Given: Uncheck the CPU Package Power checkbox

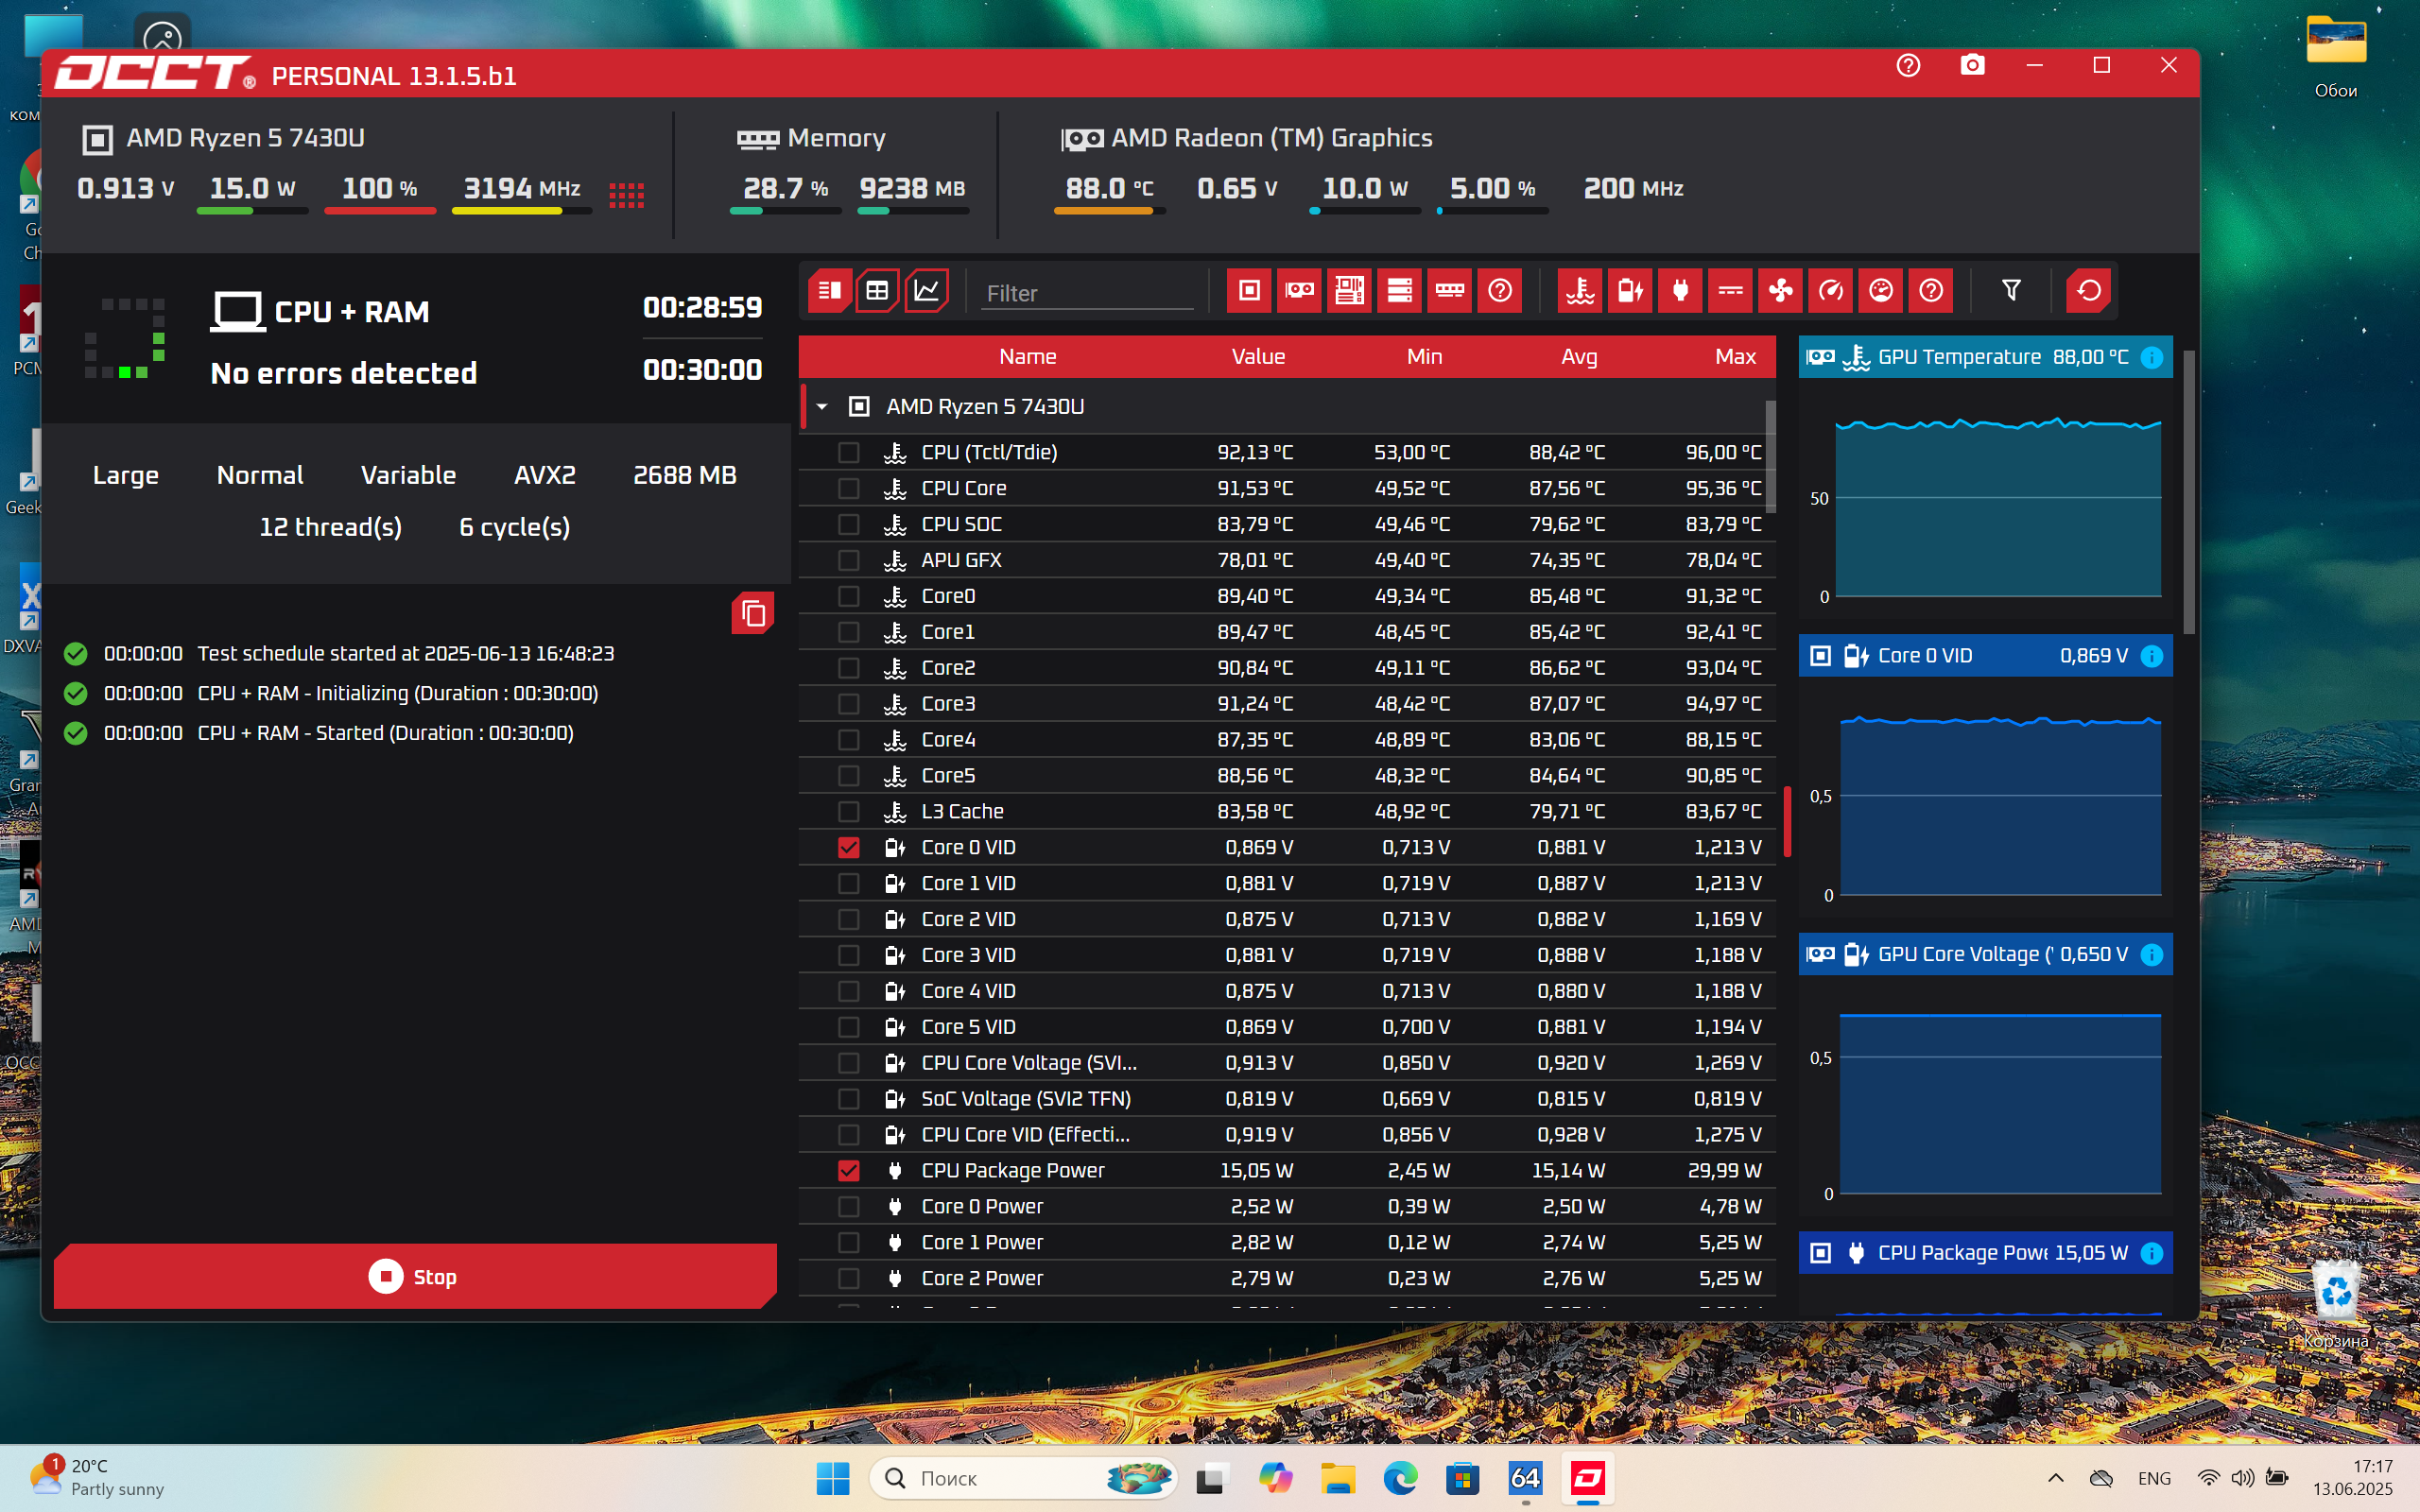Looking at the screenshot, I should [x=848, y=1171].
